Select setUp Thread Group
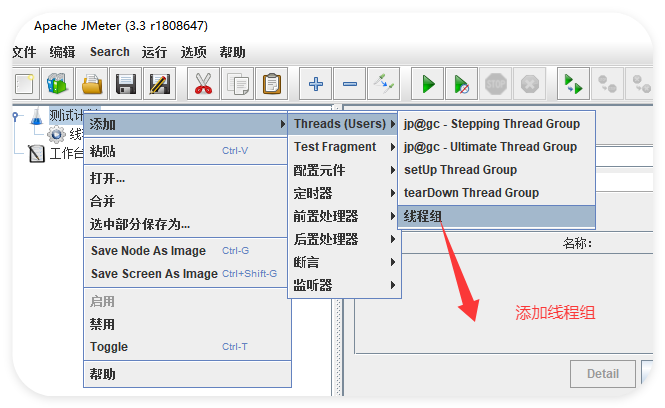665x408 pixels. pyautogui.click(x=497, y=170)
